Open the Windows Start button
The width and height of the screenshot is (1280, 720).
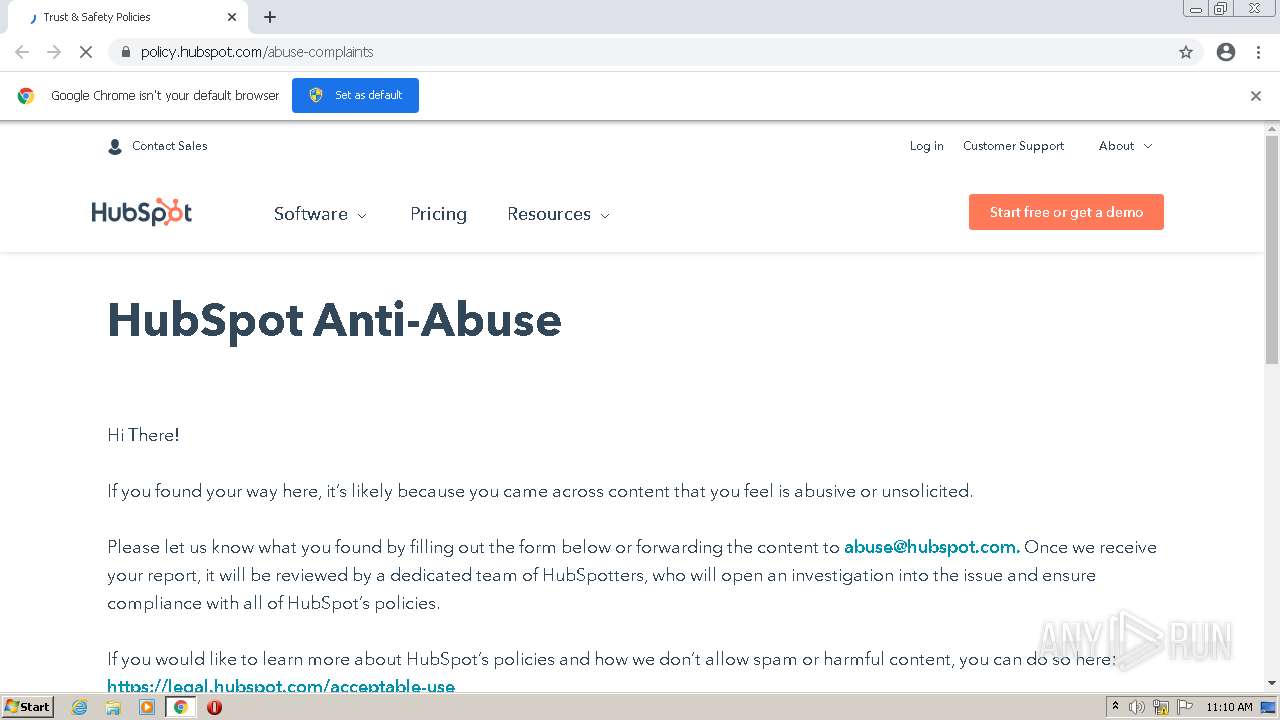[x=27, y=707]
